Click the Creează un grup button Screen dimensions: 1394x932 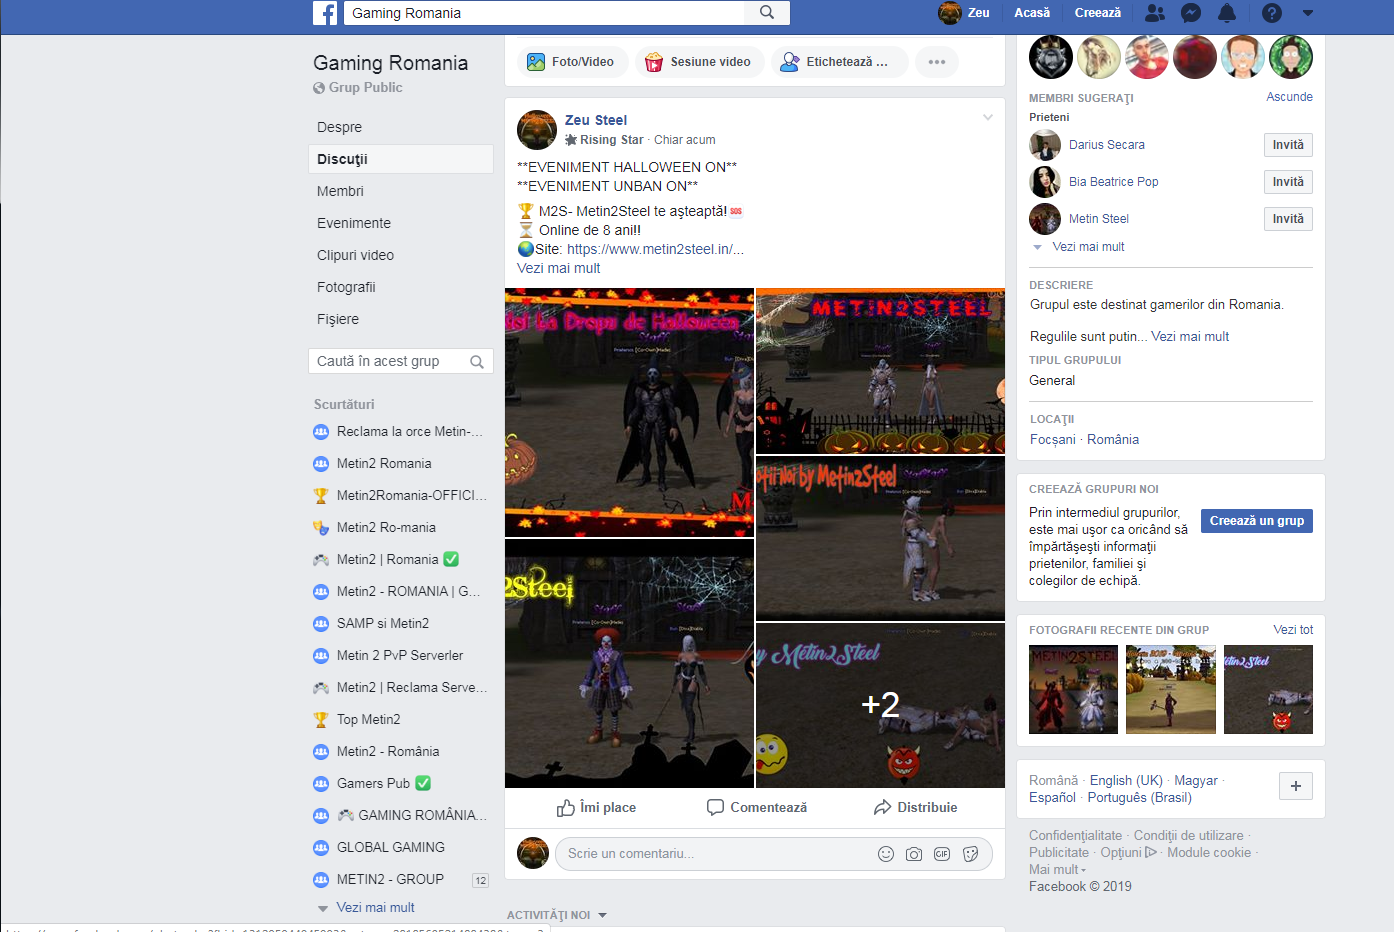(1257, 521)
